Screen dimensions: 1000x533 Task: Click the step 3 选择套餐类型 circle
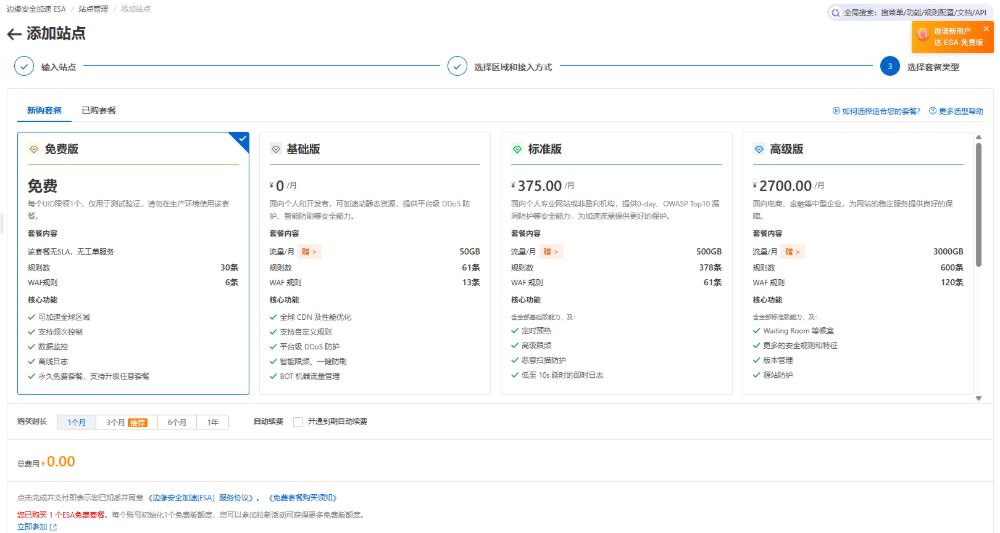click(889, 67)
